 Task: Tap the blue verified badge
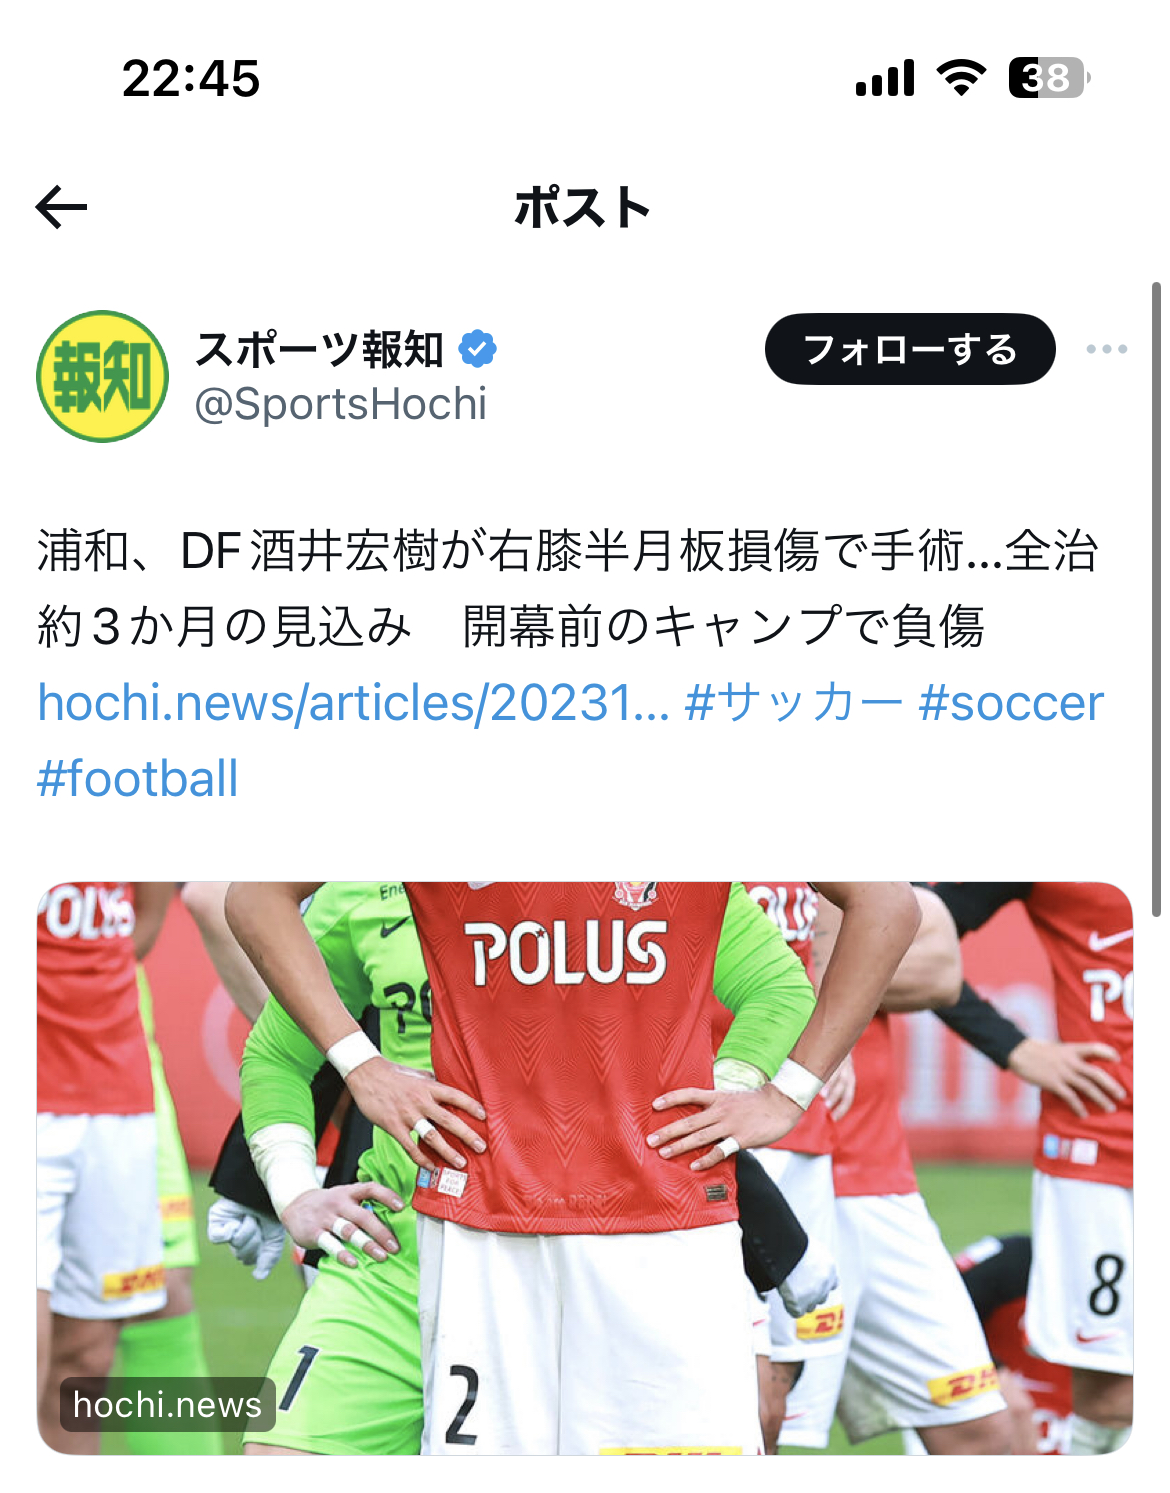pos(477,349)
